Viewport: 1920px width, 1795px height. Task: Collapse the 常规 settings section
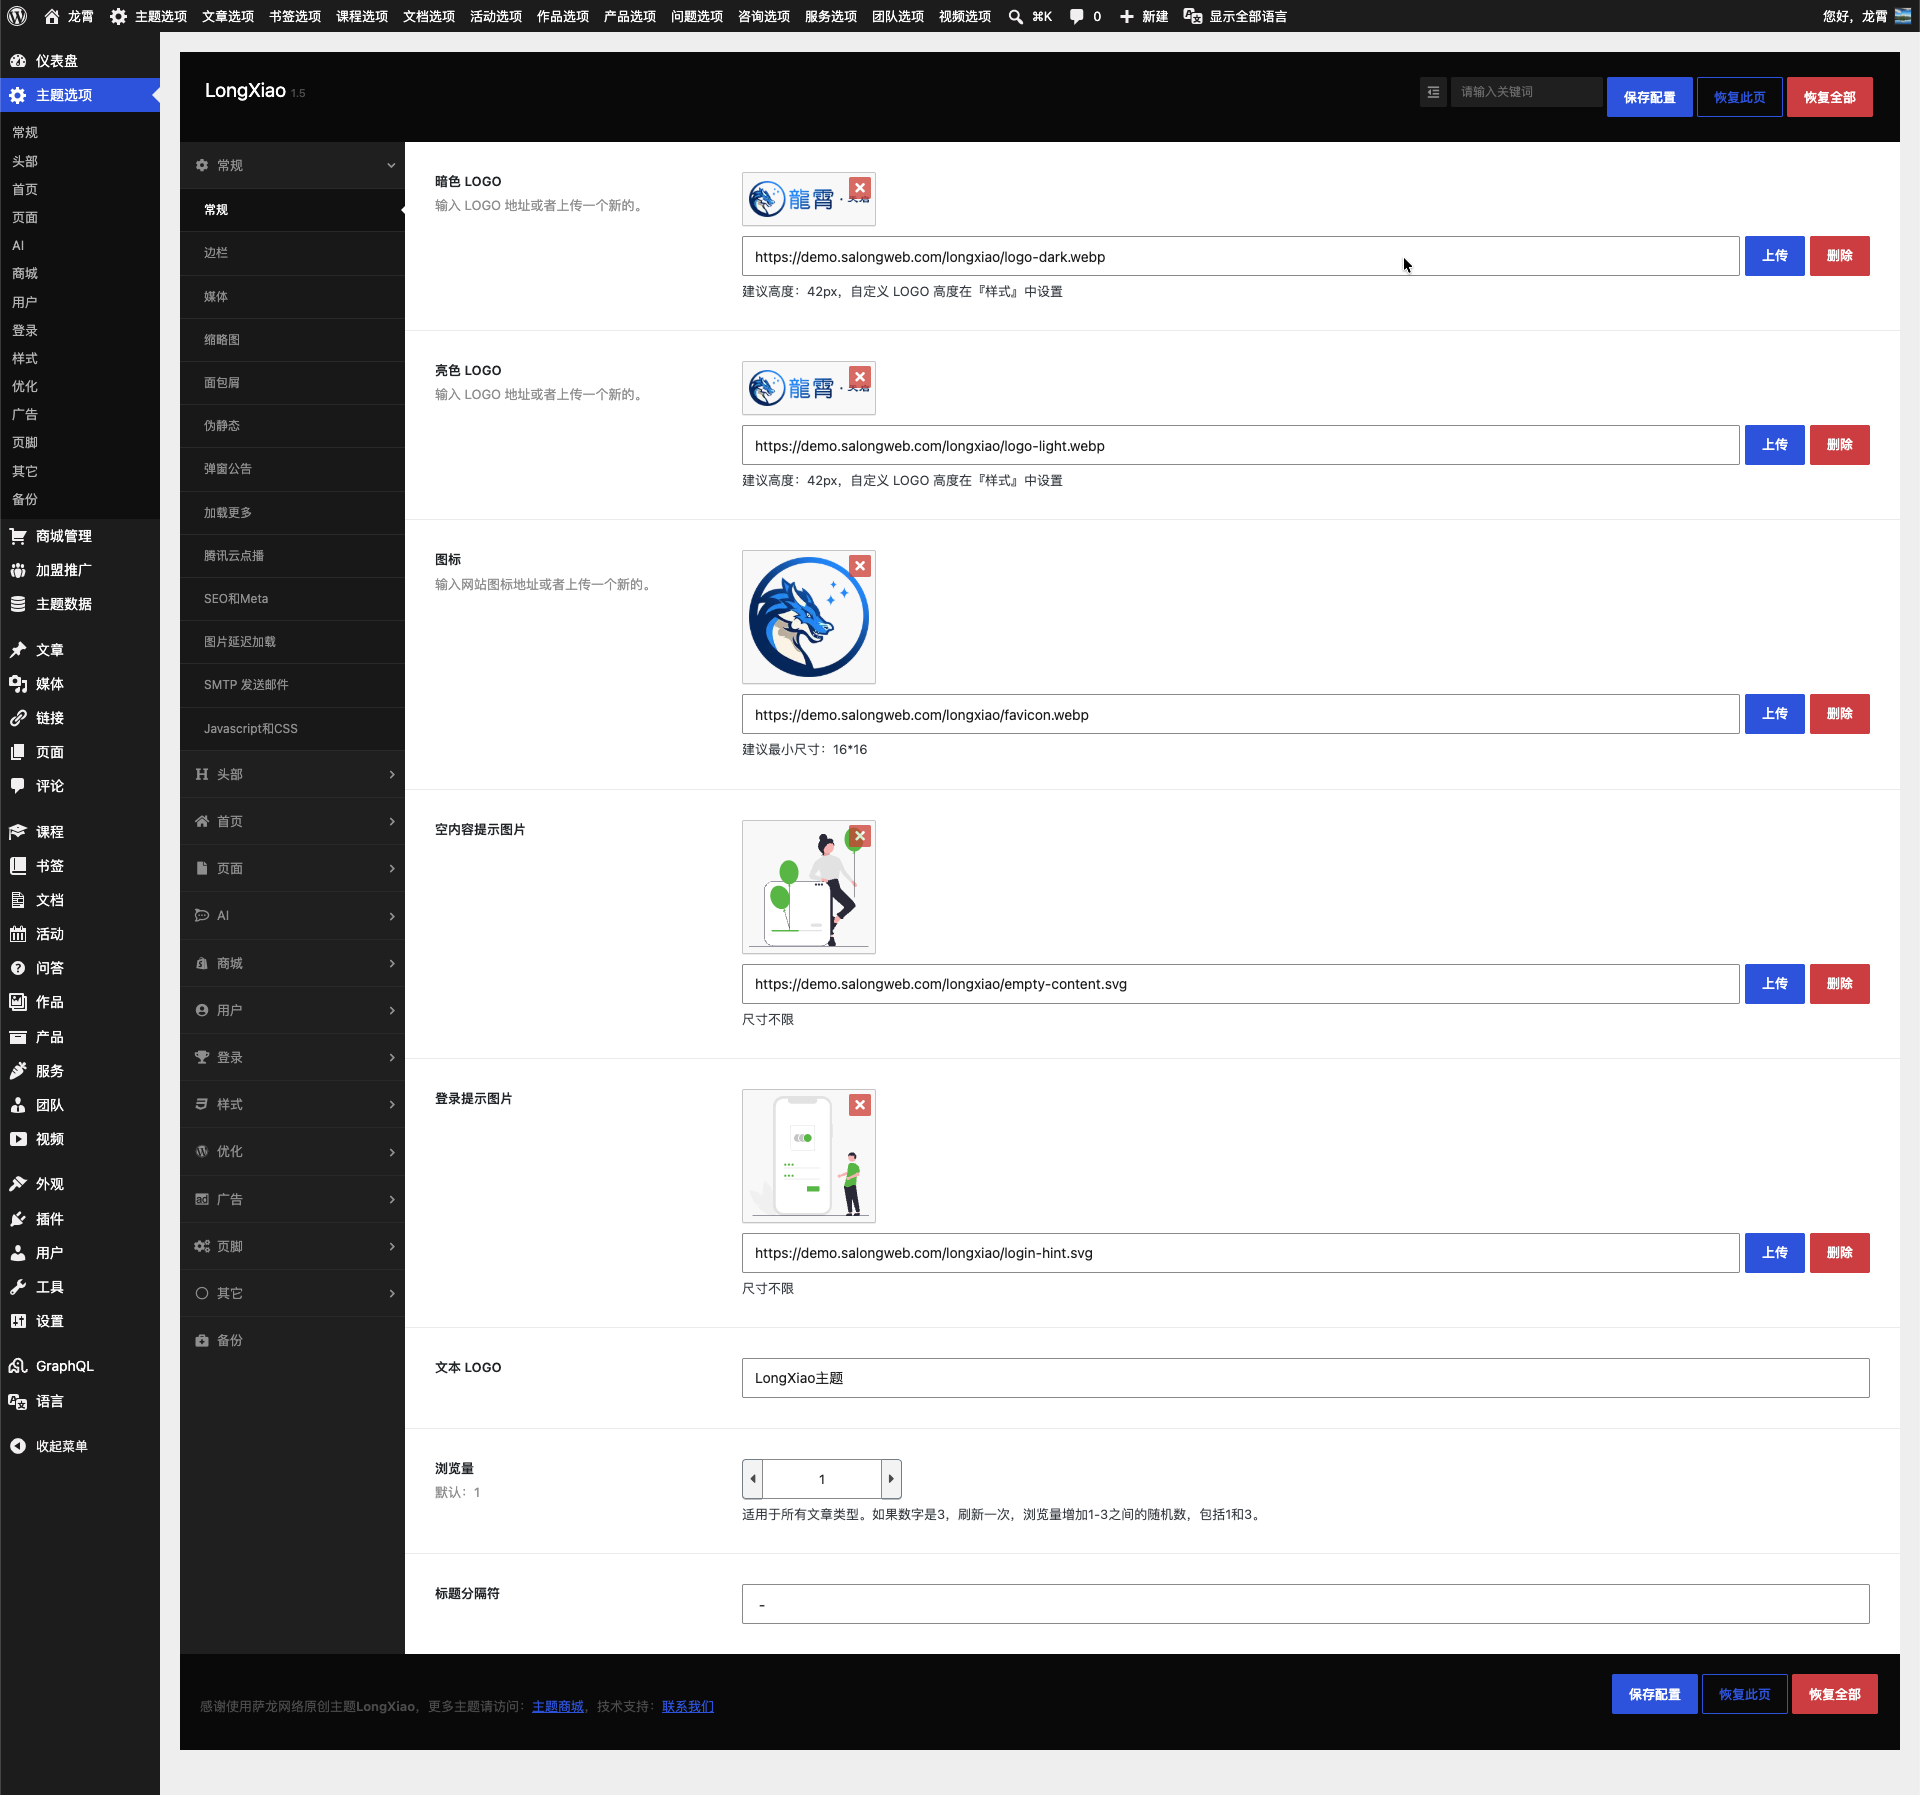tap(292, 165)
